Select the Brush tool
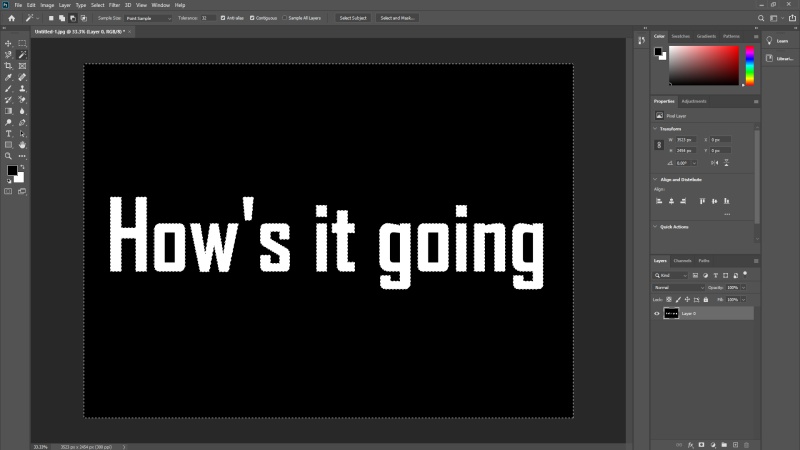The width and height of the screenshot is (800, 450). click(x=8, y=89)
